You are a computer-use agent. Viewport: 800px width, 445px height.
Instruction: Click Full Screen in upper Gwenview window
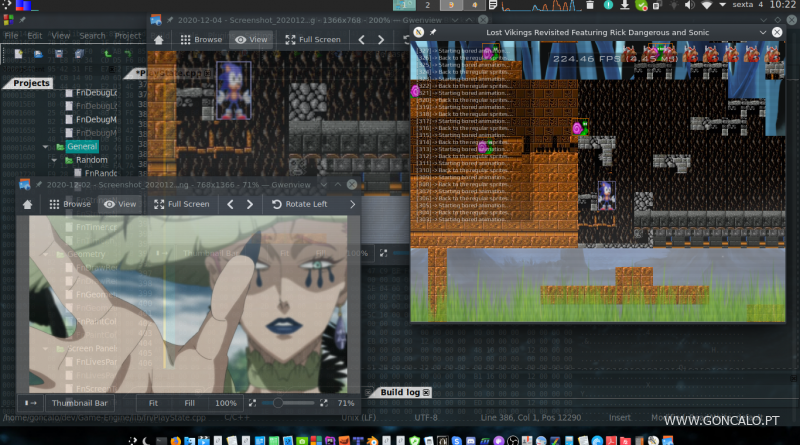313,39
